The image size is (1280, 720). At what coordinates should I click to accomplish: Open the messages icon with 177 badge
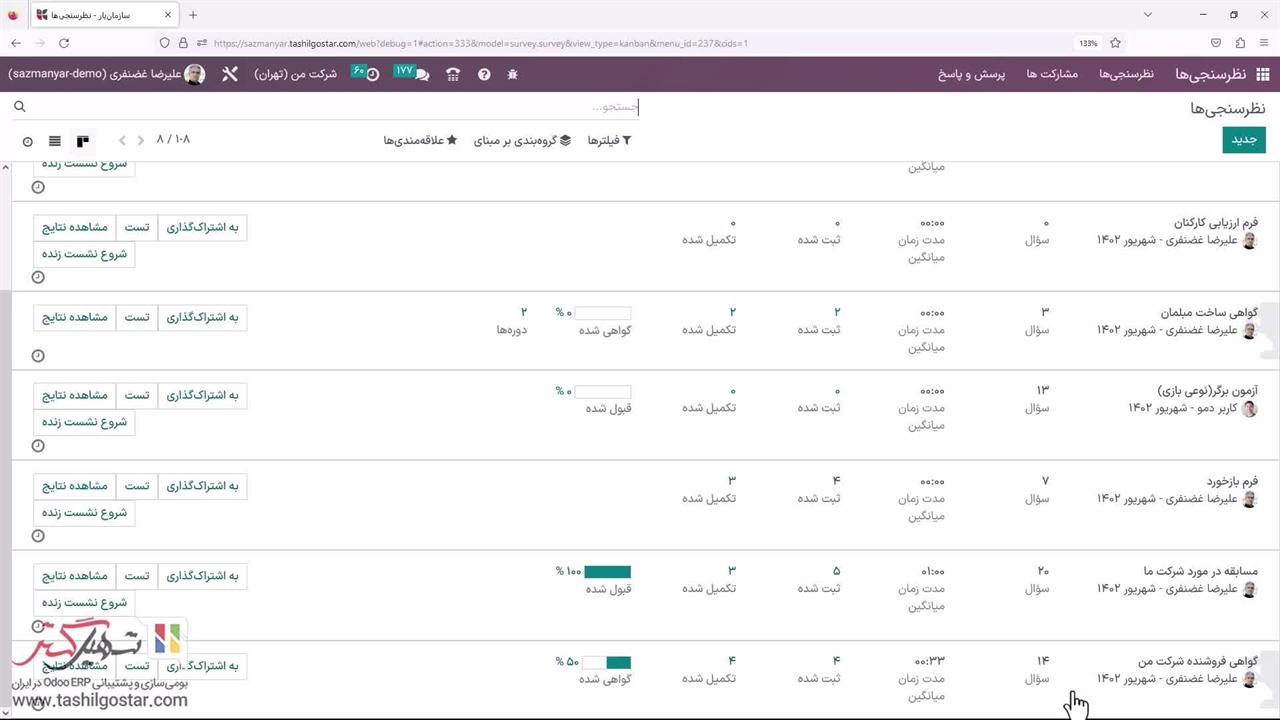click(x=421, y=75)
